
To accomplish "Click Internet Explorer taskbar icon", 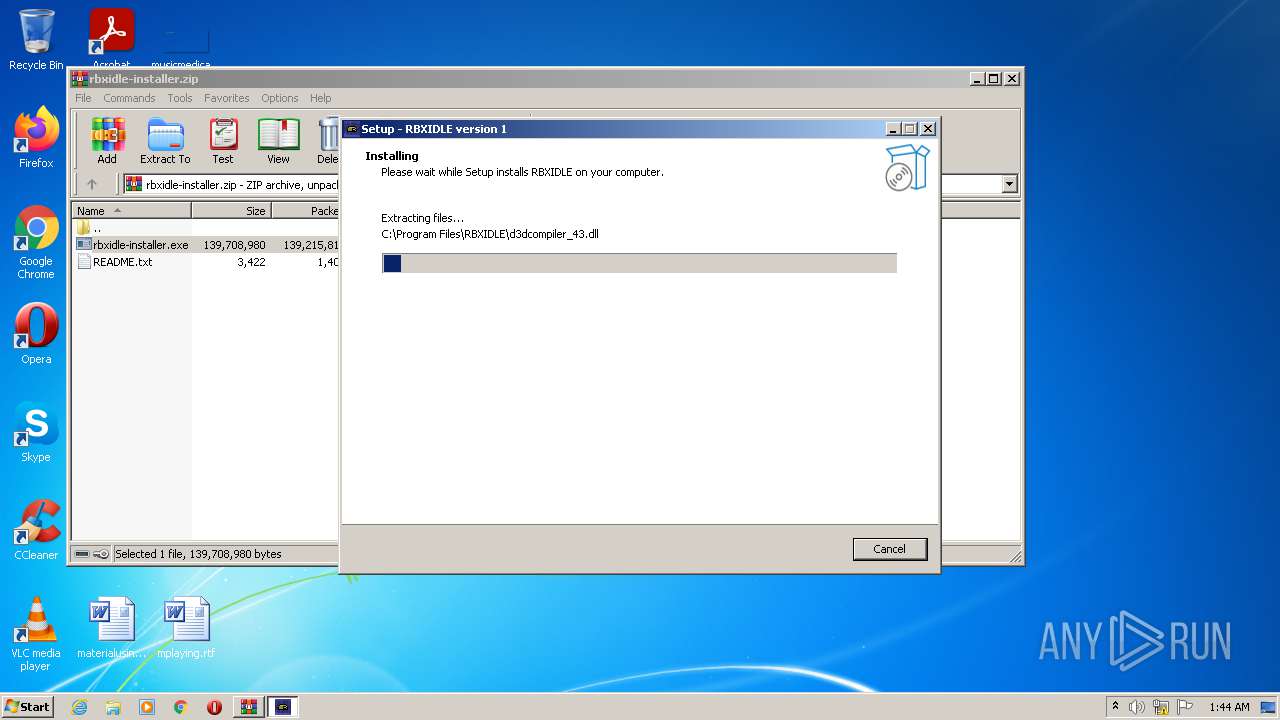I will (x=79, y=707).
